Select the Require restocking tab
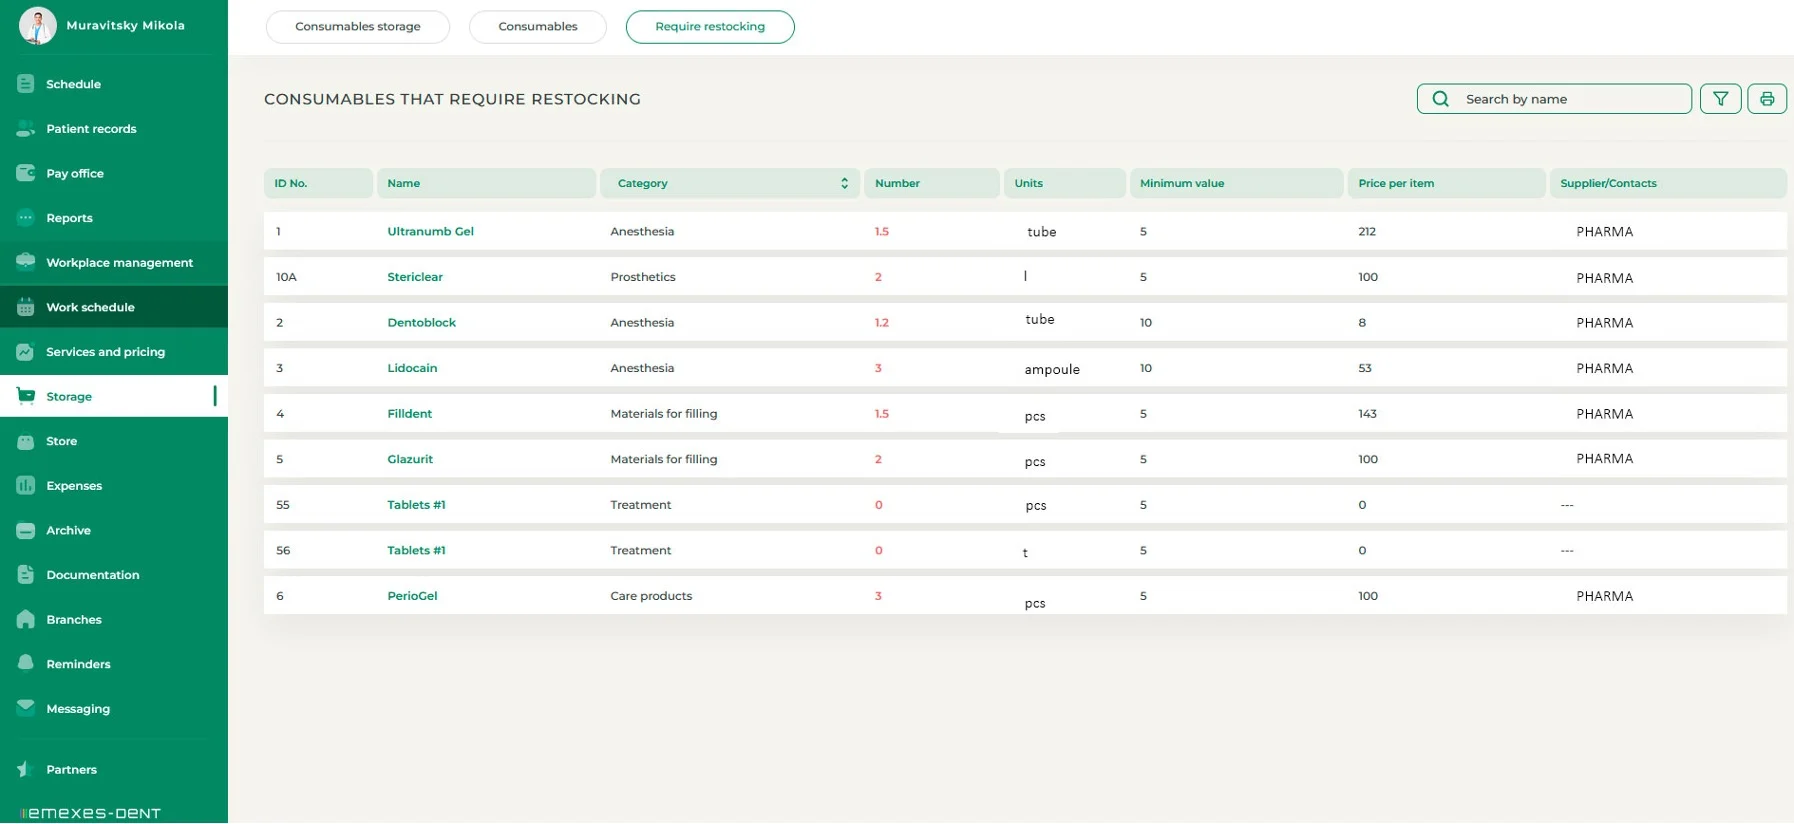Viewport: 1794px width, 824px height. pyautogui.click(x=710, y=27)
